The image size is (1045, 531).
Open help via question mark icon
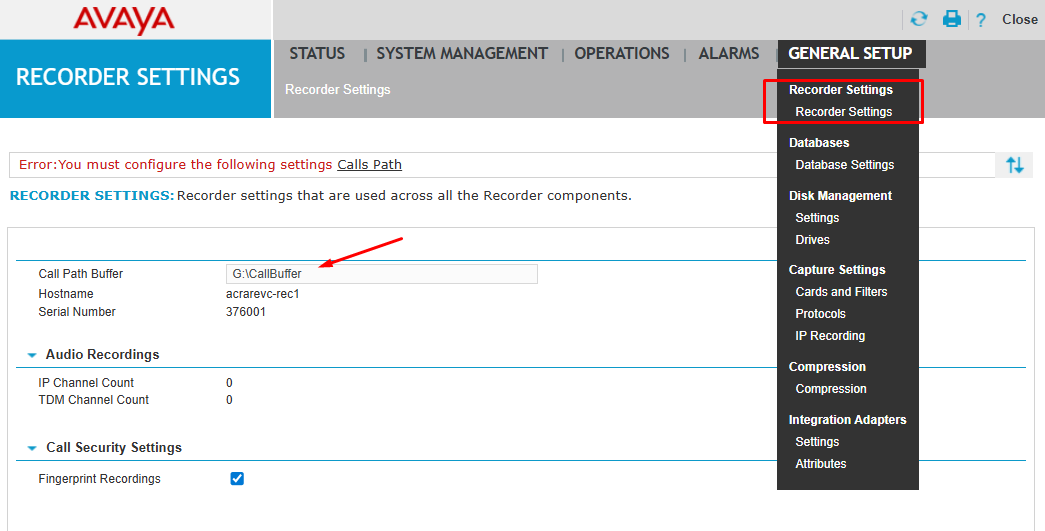pyautogui.click(x=981, y=20)
